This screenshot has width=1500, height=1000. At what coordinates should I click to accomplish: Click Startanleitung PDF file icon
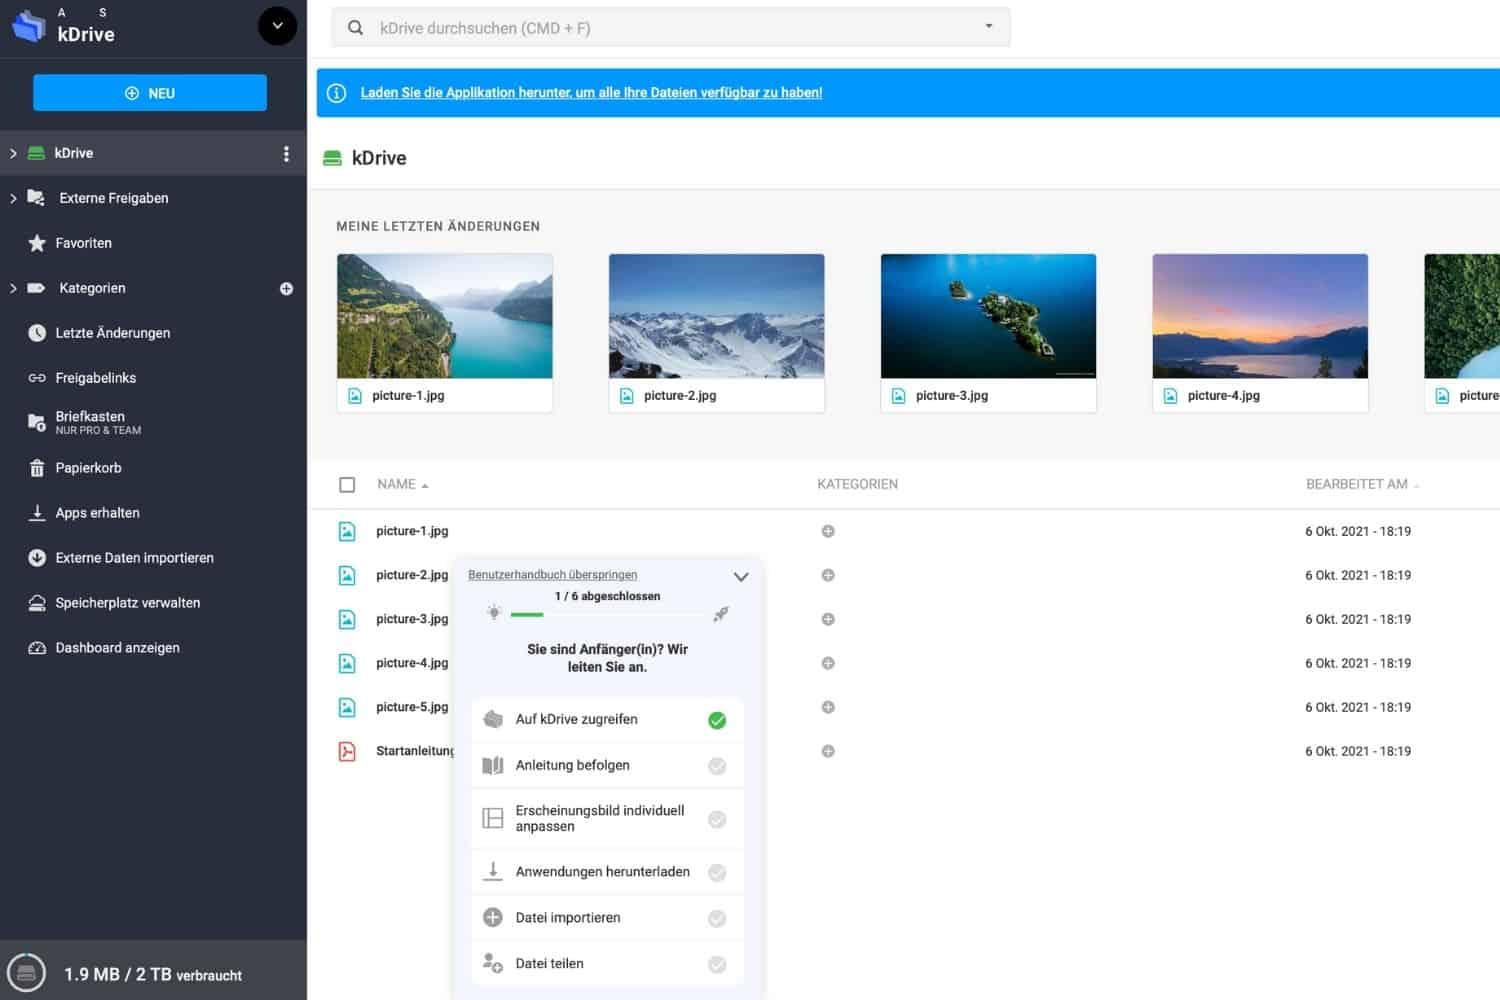tap(347, 751)
